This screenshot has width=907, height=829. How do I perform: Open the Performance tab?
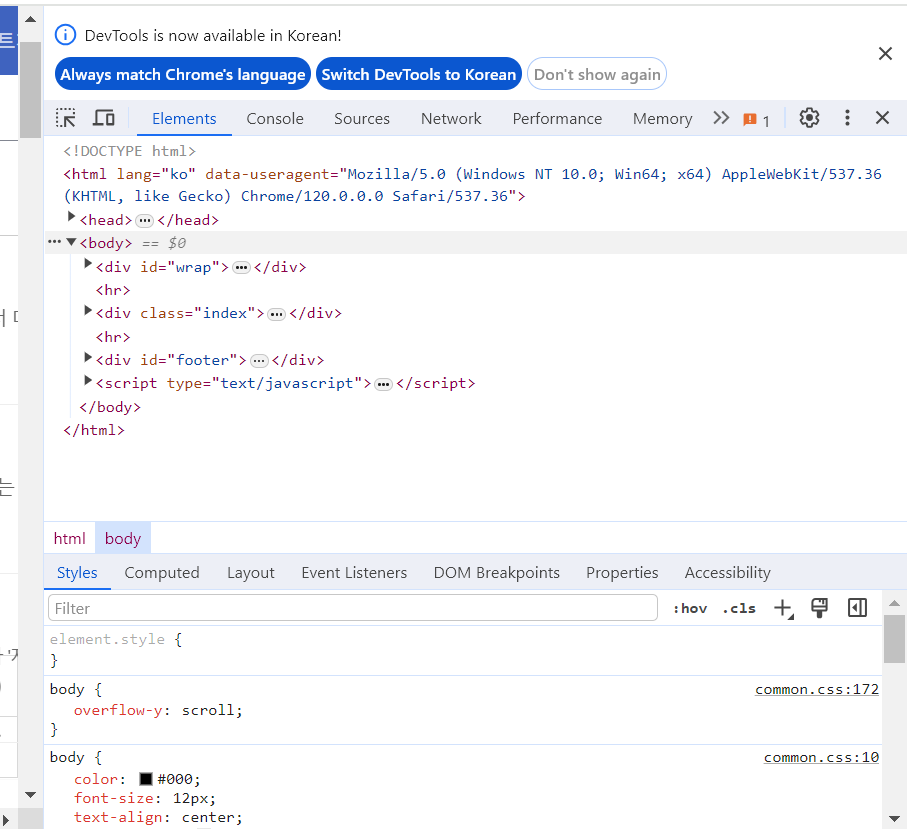[x=557, y=119]
